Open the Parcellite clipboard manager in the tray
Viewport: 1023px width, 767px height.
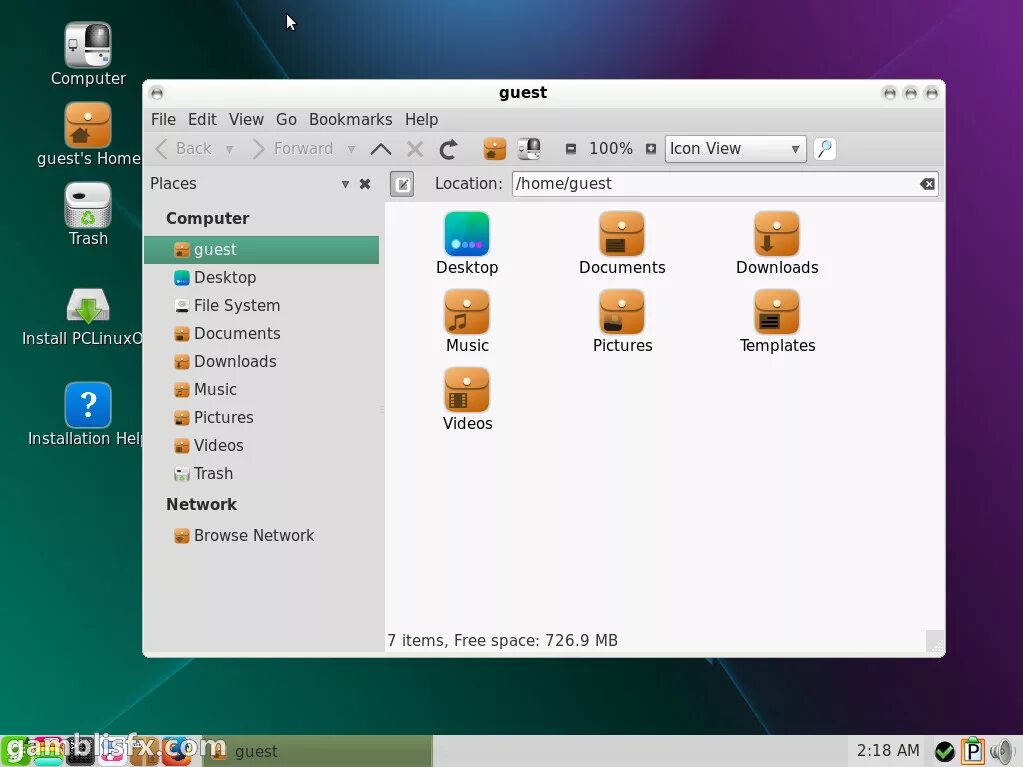pyautogui.click(x=973, y=750)
